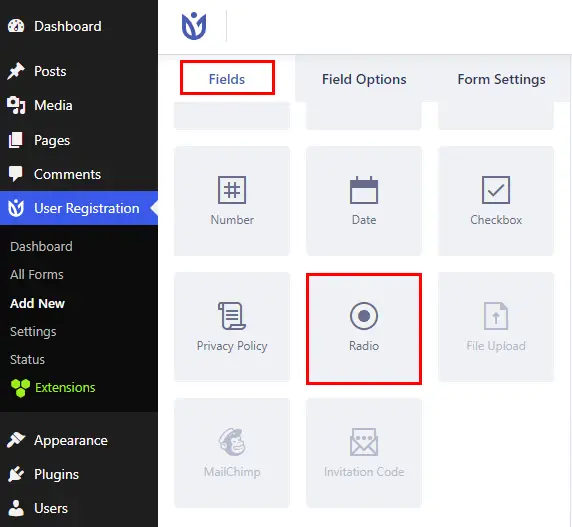The height and width of the screenshot is (527, 572).
Task: Switch to Field Options tab
Action: (364, 79)
